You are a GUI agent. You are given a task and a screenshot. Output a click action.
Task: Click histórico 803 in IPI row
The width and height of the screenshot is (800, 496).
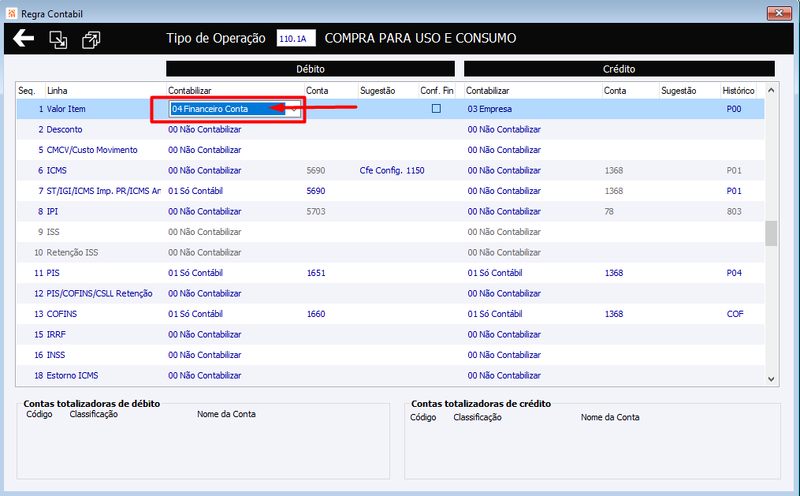[734, 211]
